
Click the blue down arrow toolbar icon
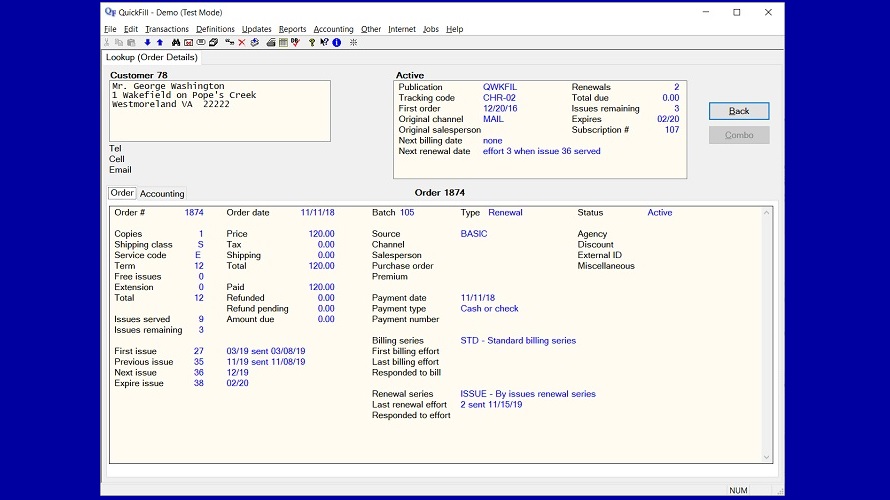click(x=148, y=43)
